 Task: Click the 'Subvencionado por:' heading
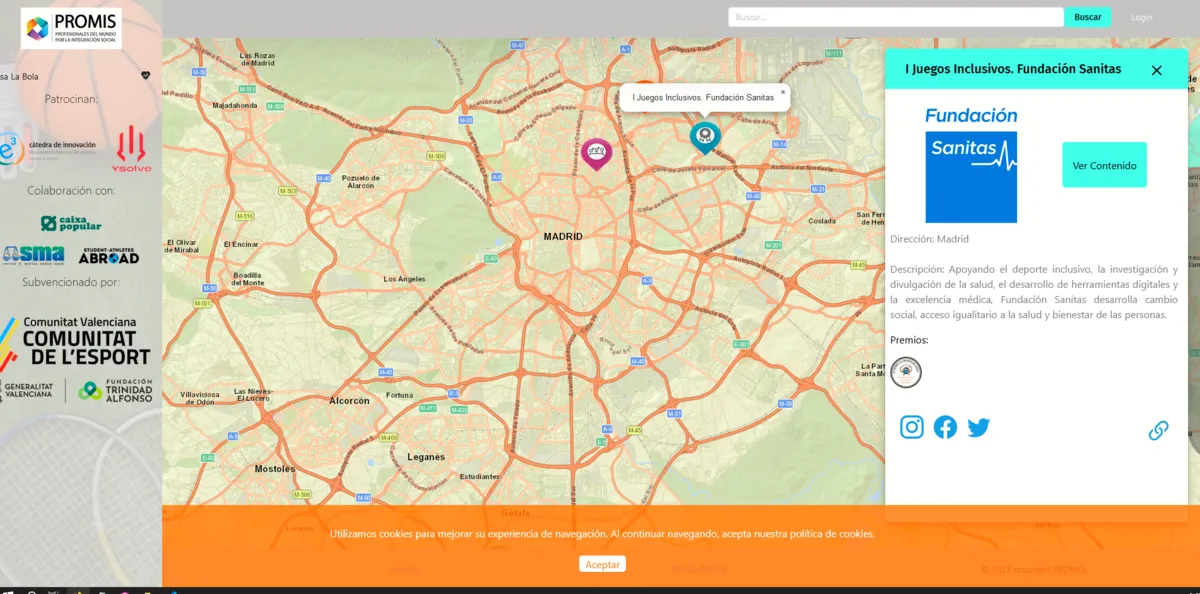tap(71, 282)
